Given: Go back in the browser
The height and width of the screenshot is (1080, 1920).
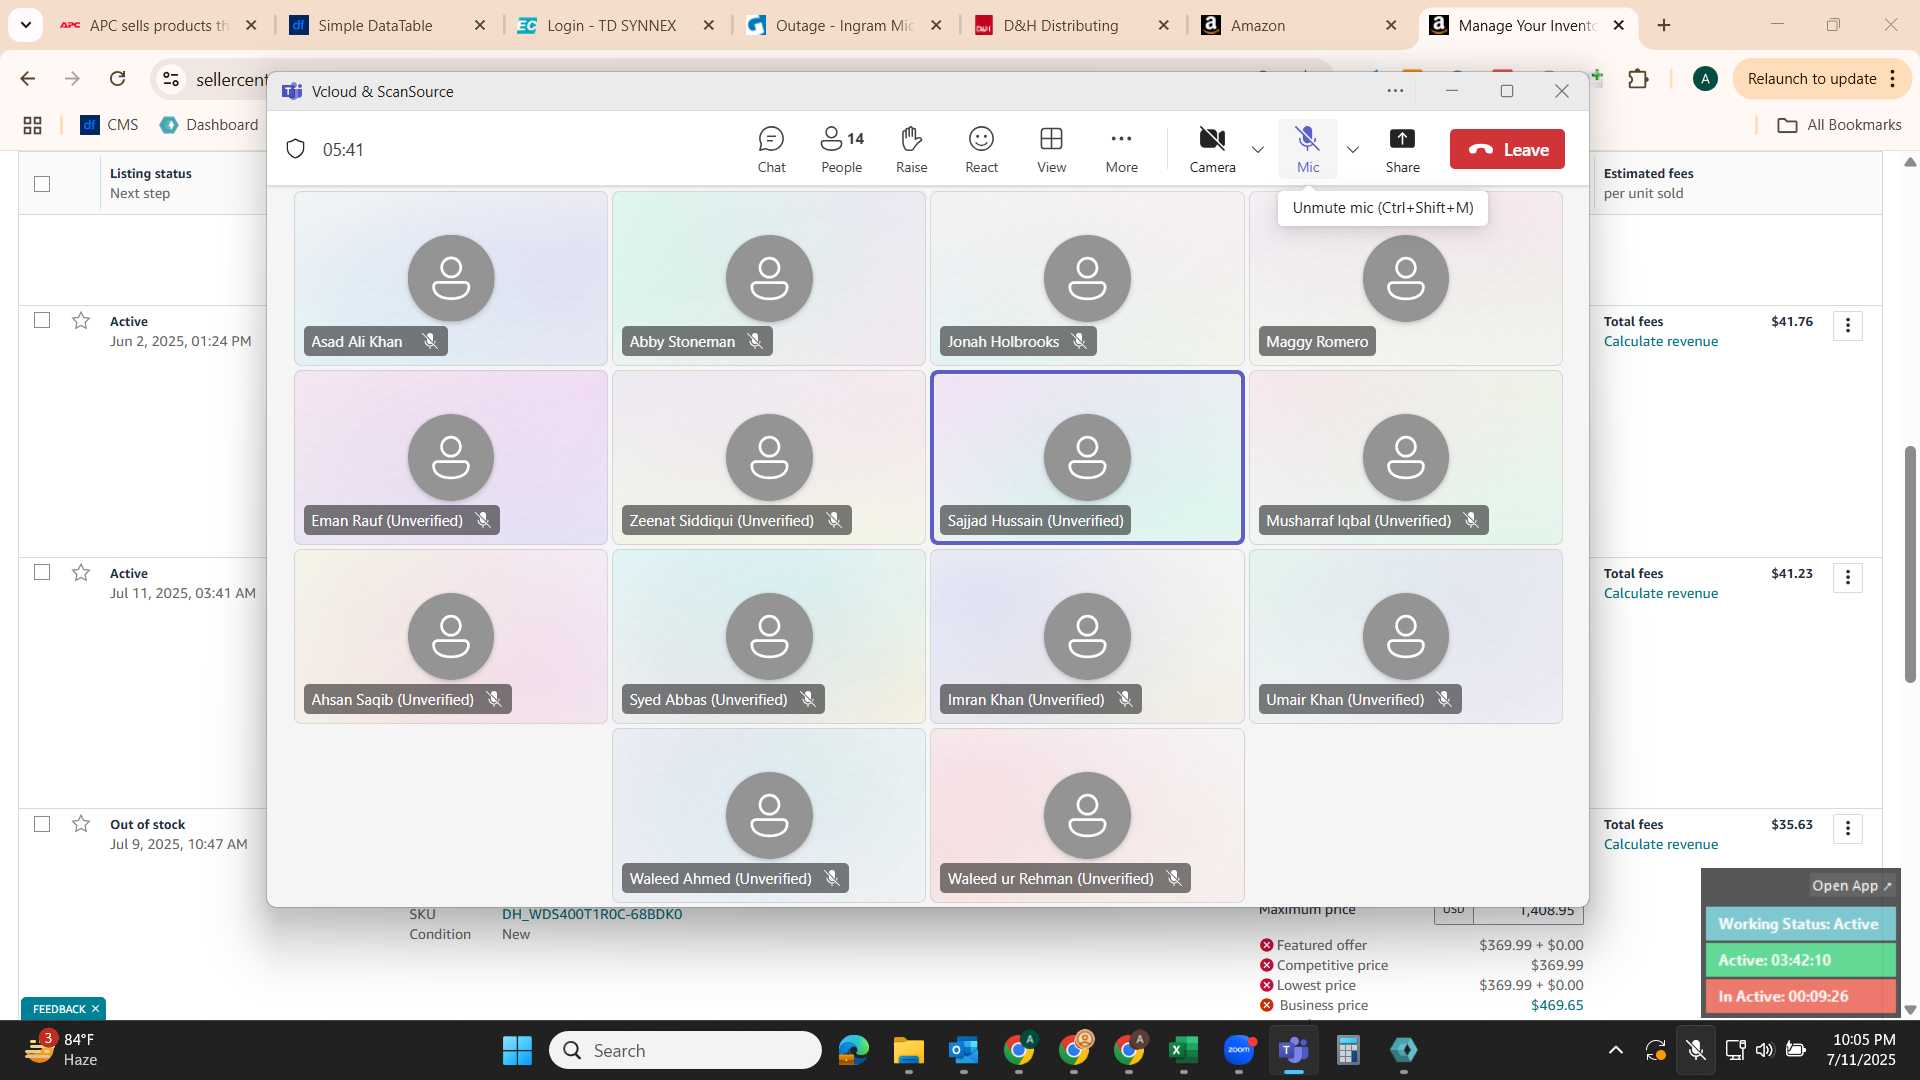Looking at the screenshot, I should [28, 78].
